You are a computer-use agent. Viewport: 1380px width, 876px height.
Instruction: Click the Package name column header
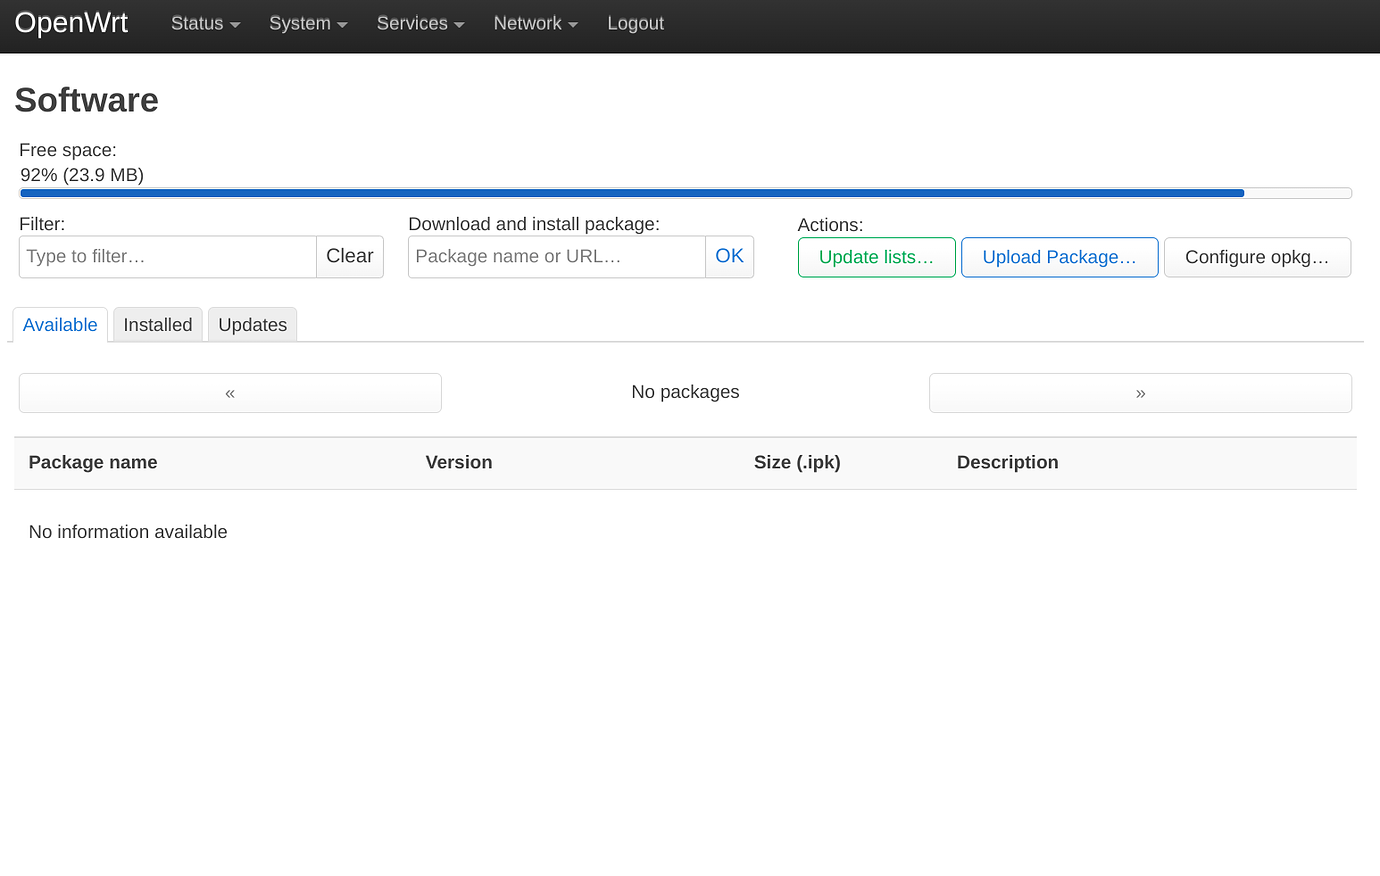pos(92,462)
